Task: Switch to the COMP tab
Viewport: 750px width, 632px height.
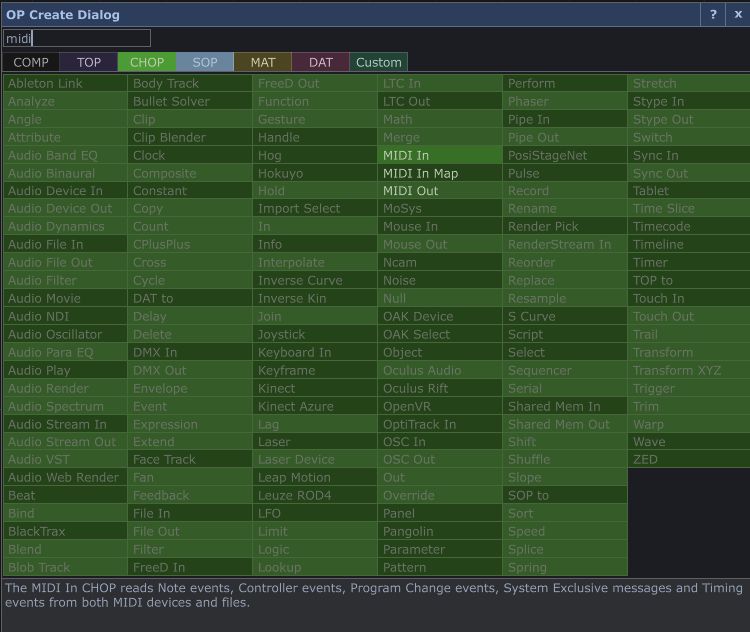Action: click(x=31, y=62)
